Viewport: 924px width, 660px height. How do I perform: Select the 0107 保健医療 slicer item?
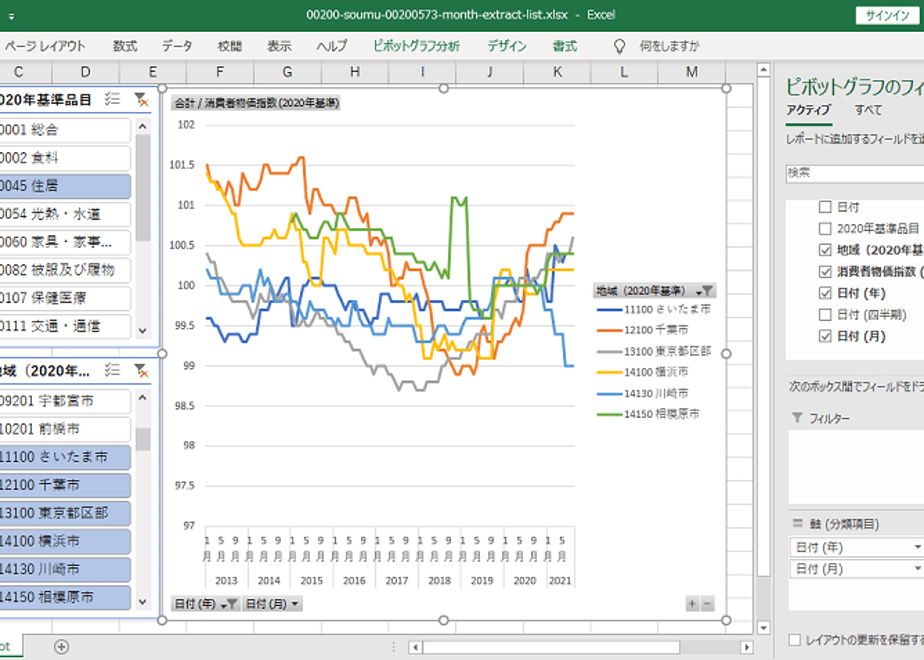(64, 298)
